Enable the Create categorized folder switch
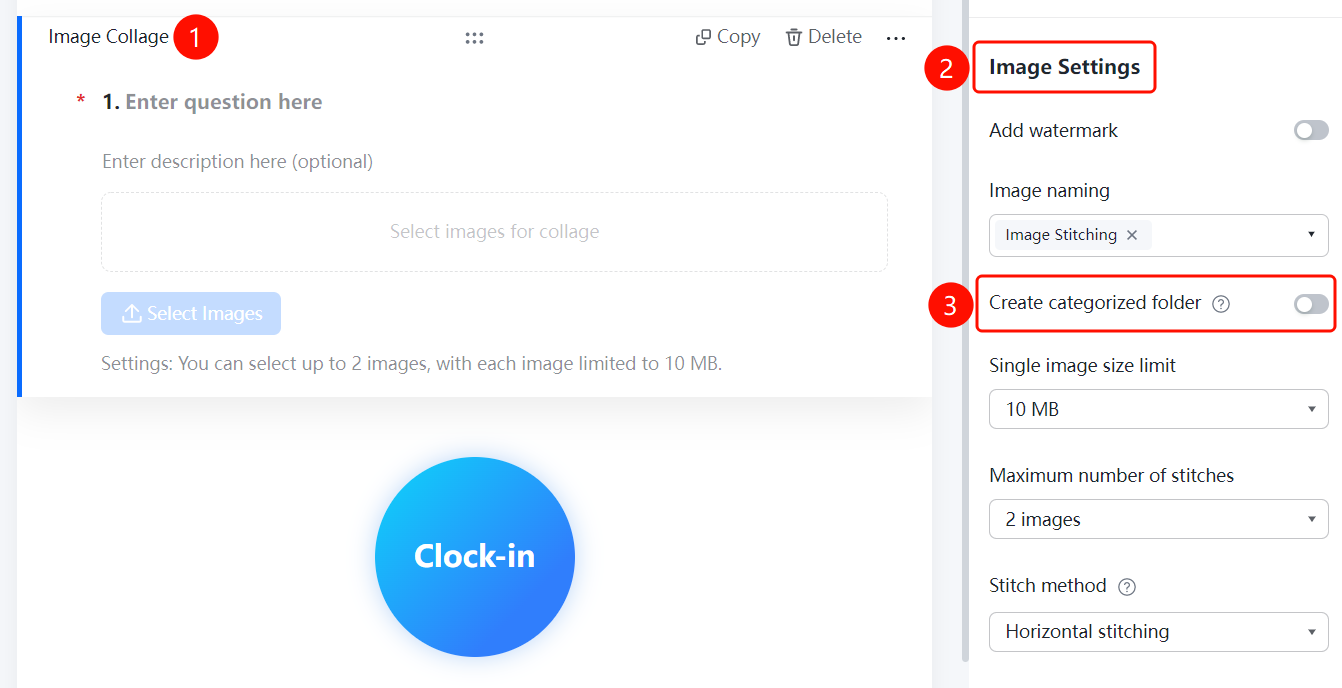 pyautogui.click(x=1311, y=304)
